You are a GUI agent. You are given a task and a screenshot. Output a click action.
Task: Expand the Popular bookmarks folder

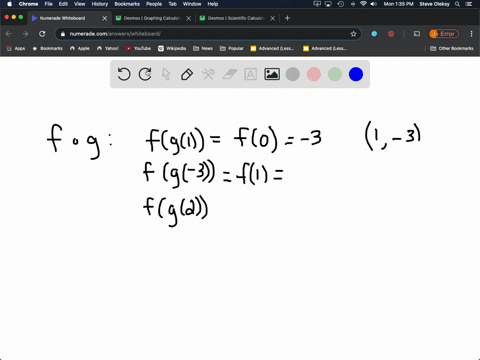click(232, 48)
